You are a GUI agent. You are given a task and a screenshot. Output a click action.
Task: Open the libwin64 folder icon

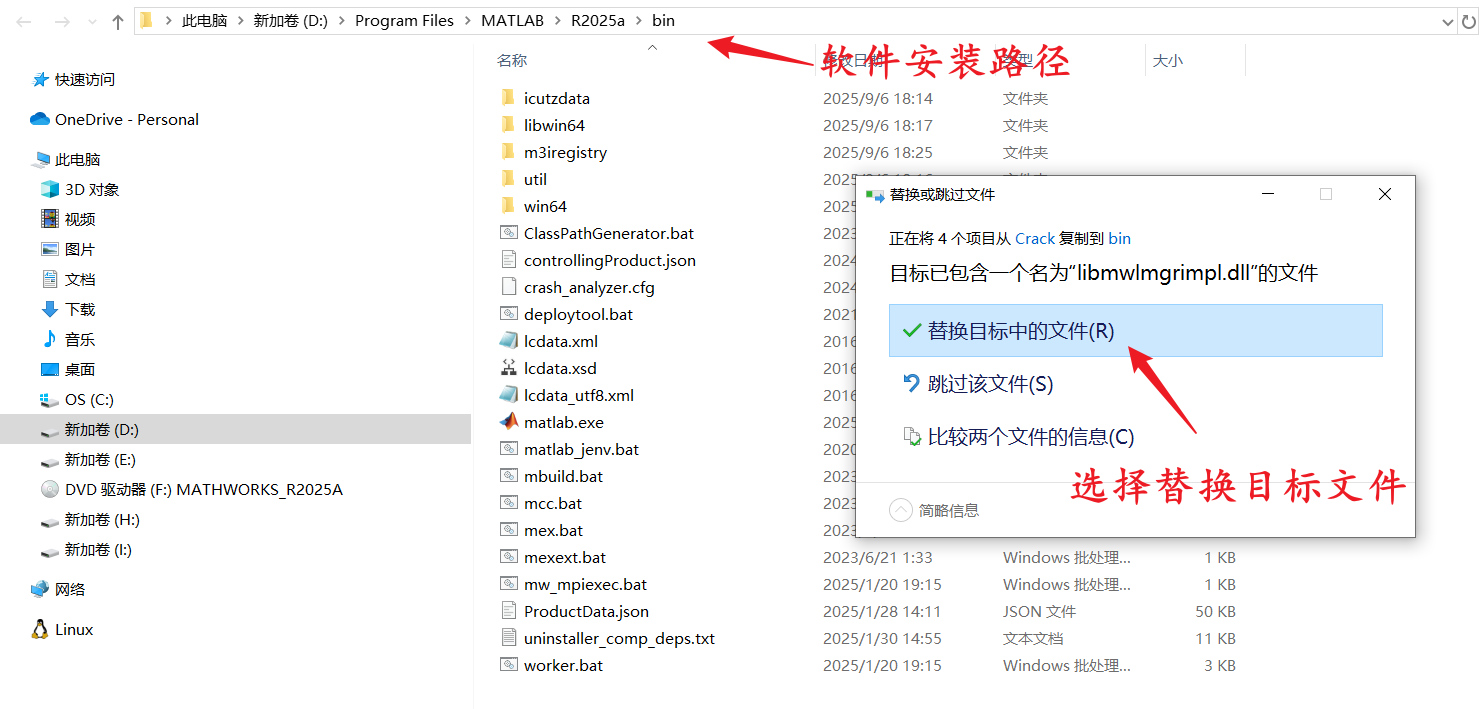coord(508,125)
